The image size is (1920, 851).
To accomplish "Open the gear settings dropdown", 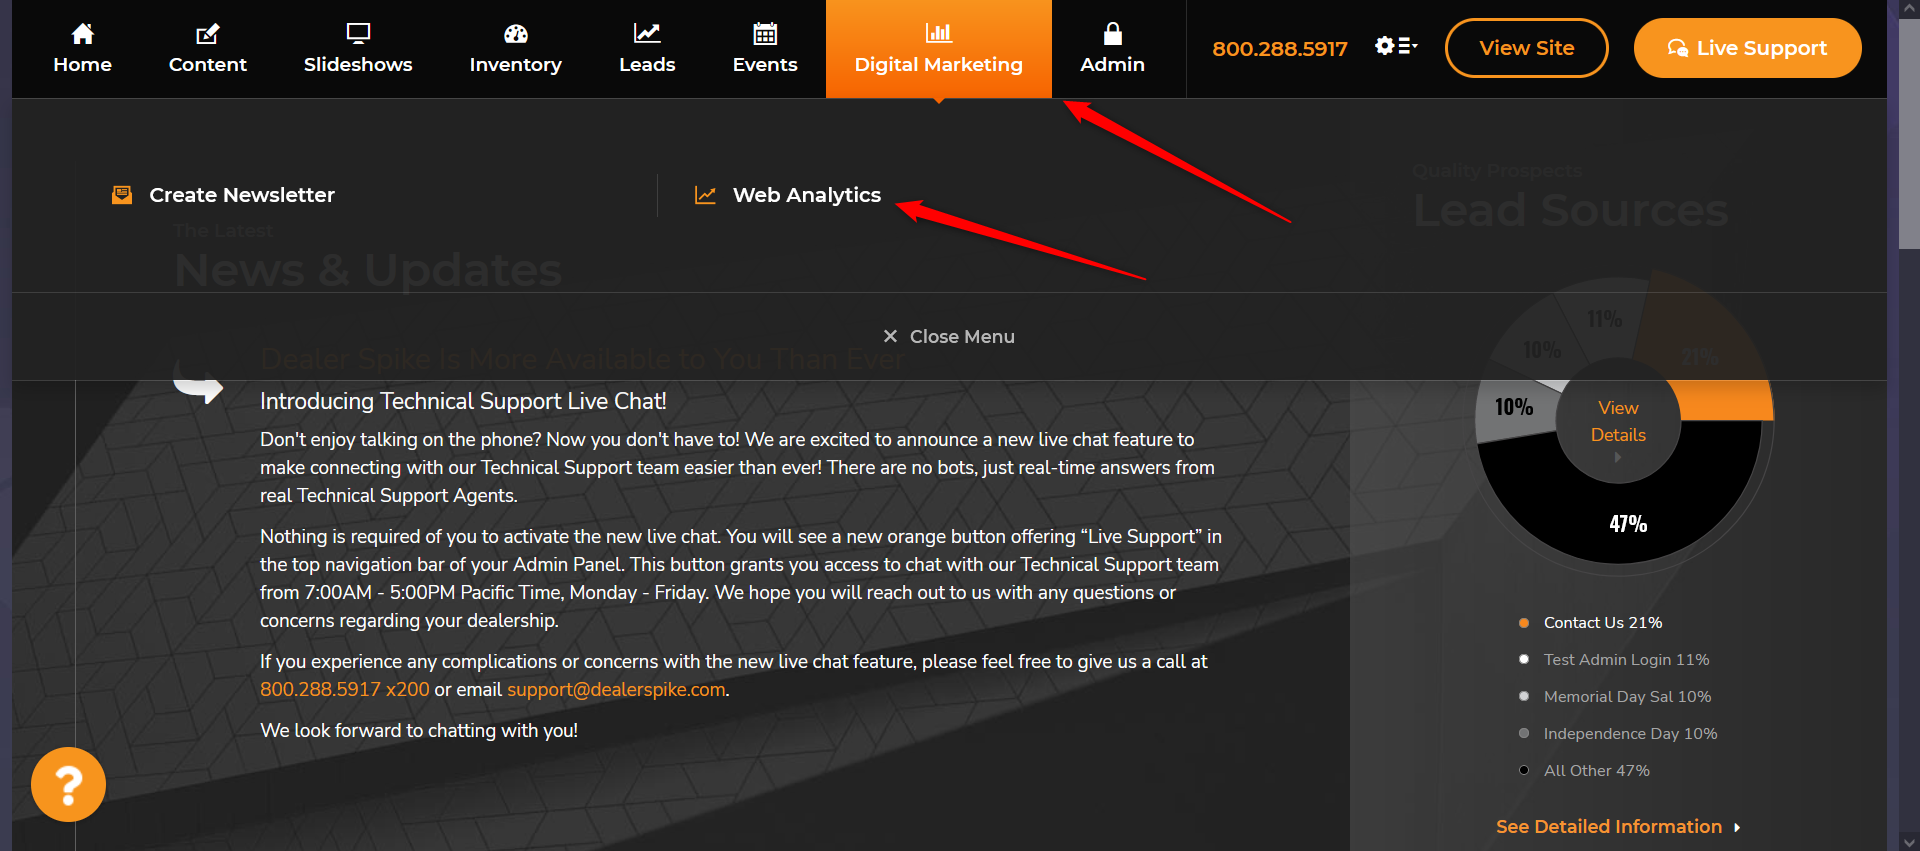I will [x=1396, y=46].
